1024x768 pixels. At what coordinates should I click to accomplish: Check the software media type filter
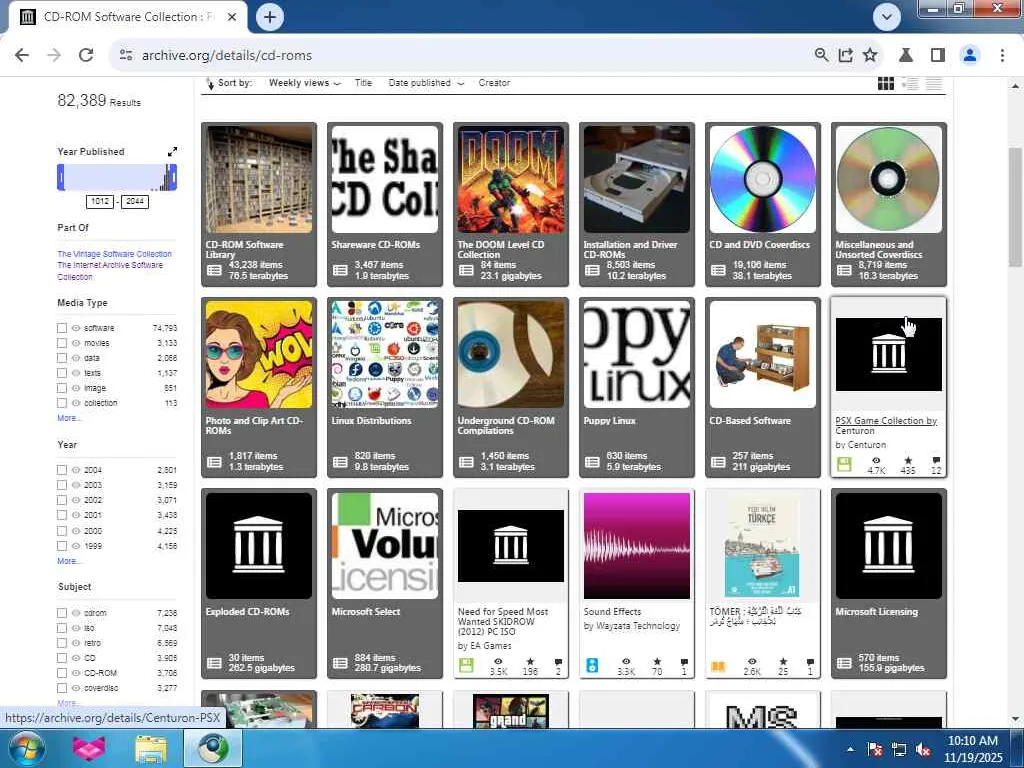point(62,328)
